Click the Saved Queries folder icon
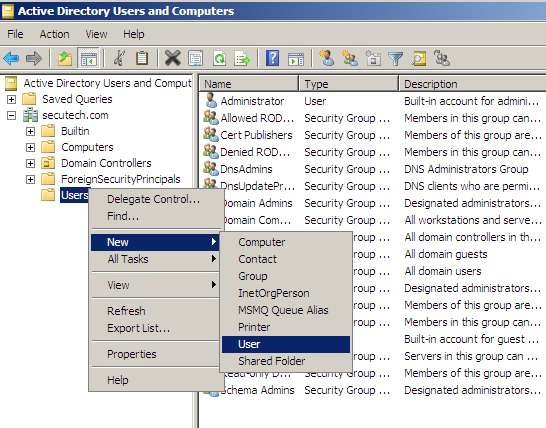The width and height of the screenshot is (546, 428). pos(30,99)
